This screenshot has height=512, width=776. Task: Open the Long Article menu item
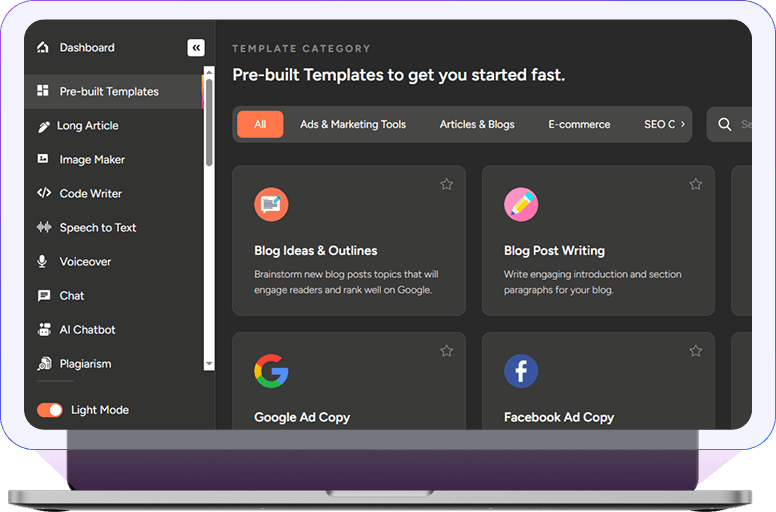87,126
